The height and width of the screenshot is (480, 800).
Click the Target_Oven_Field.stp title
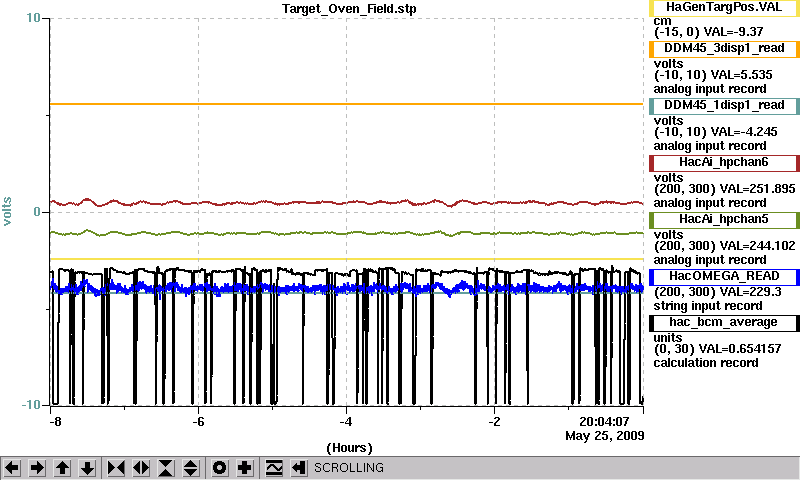coord(349,9)
